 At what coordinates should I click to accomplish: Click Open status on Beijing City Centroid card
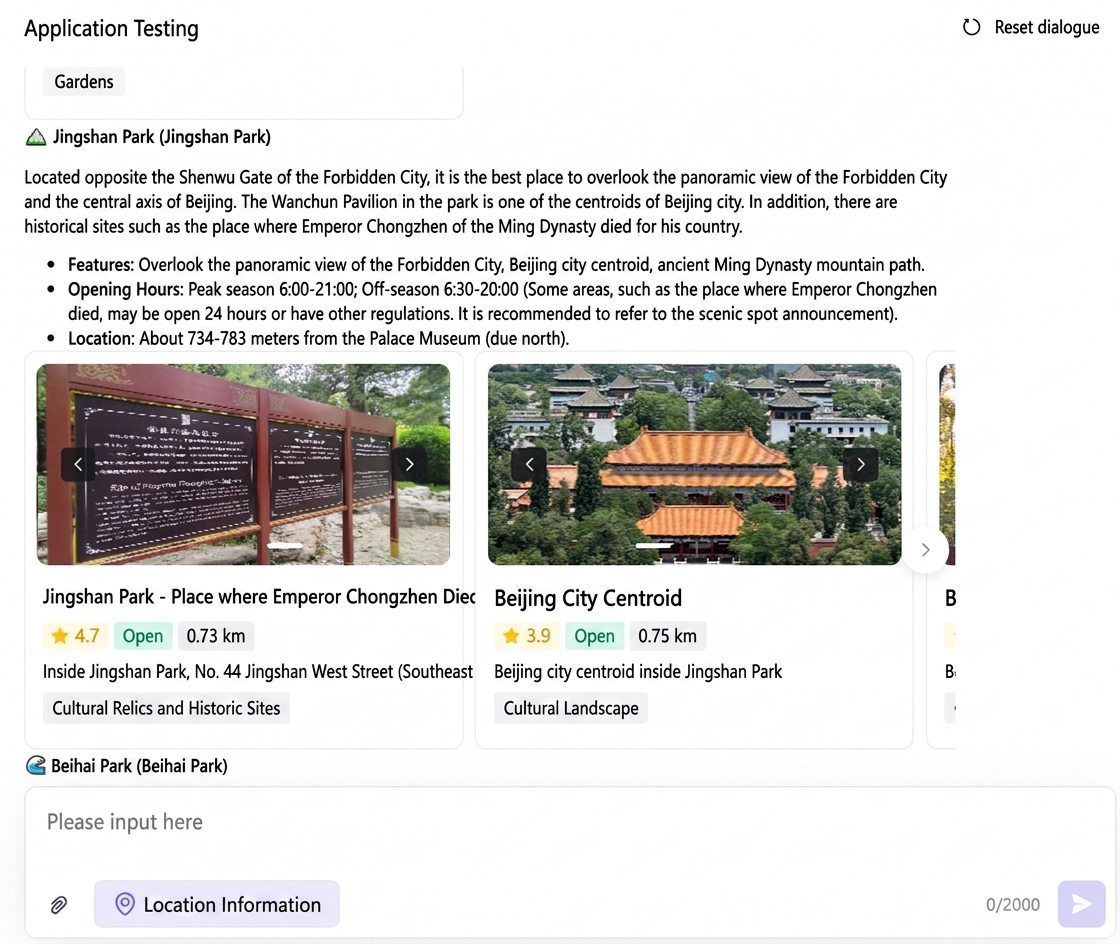pos(594,636)
